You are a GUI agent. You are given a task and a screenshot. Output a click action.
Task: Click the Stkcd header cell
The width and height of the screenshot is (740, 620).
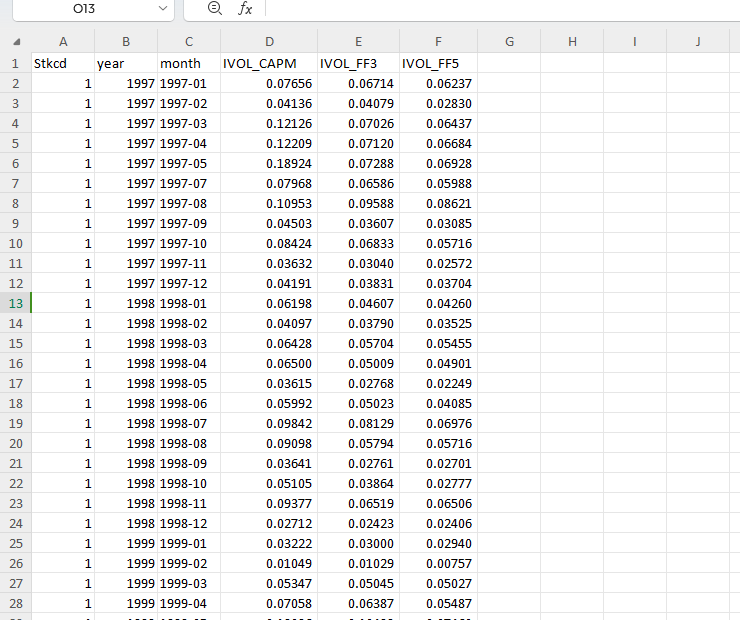click(x=63, y=63)
